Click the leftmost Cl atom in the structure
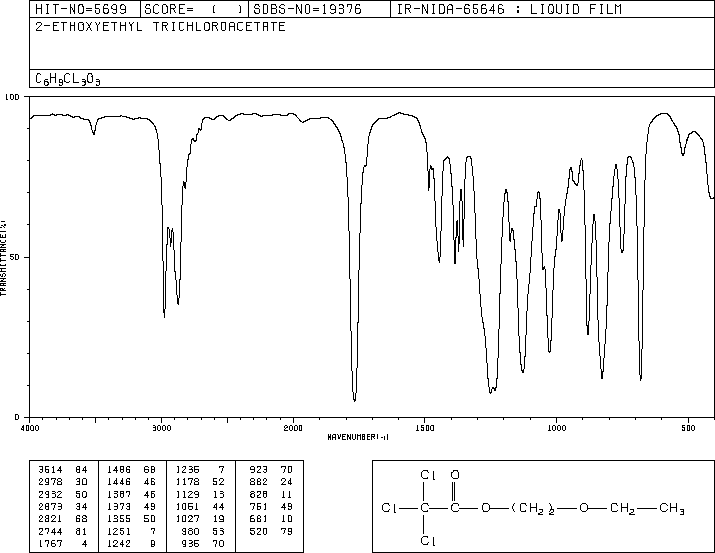715x553 pixels. pos(389,508)
